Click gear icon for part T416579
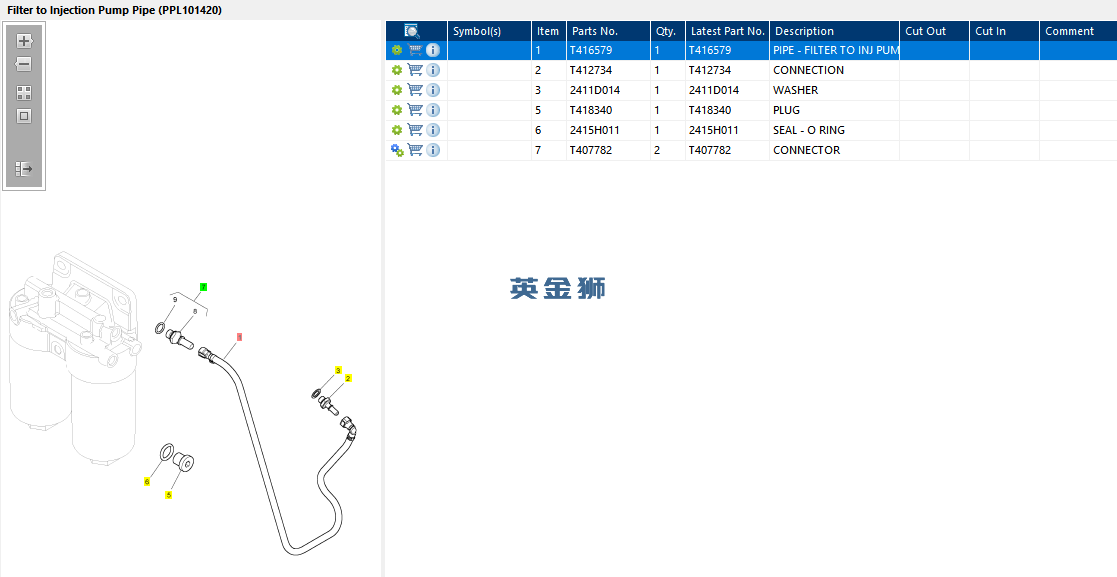1117x577 pixels. click(397, 50)
